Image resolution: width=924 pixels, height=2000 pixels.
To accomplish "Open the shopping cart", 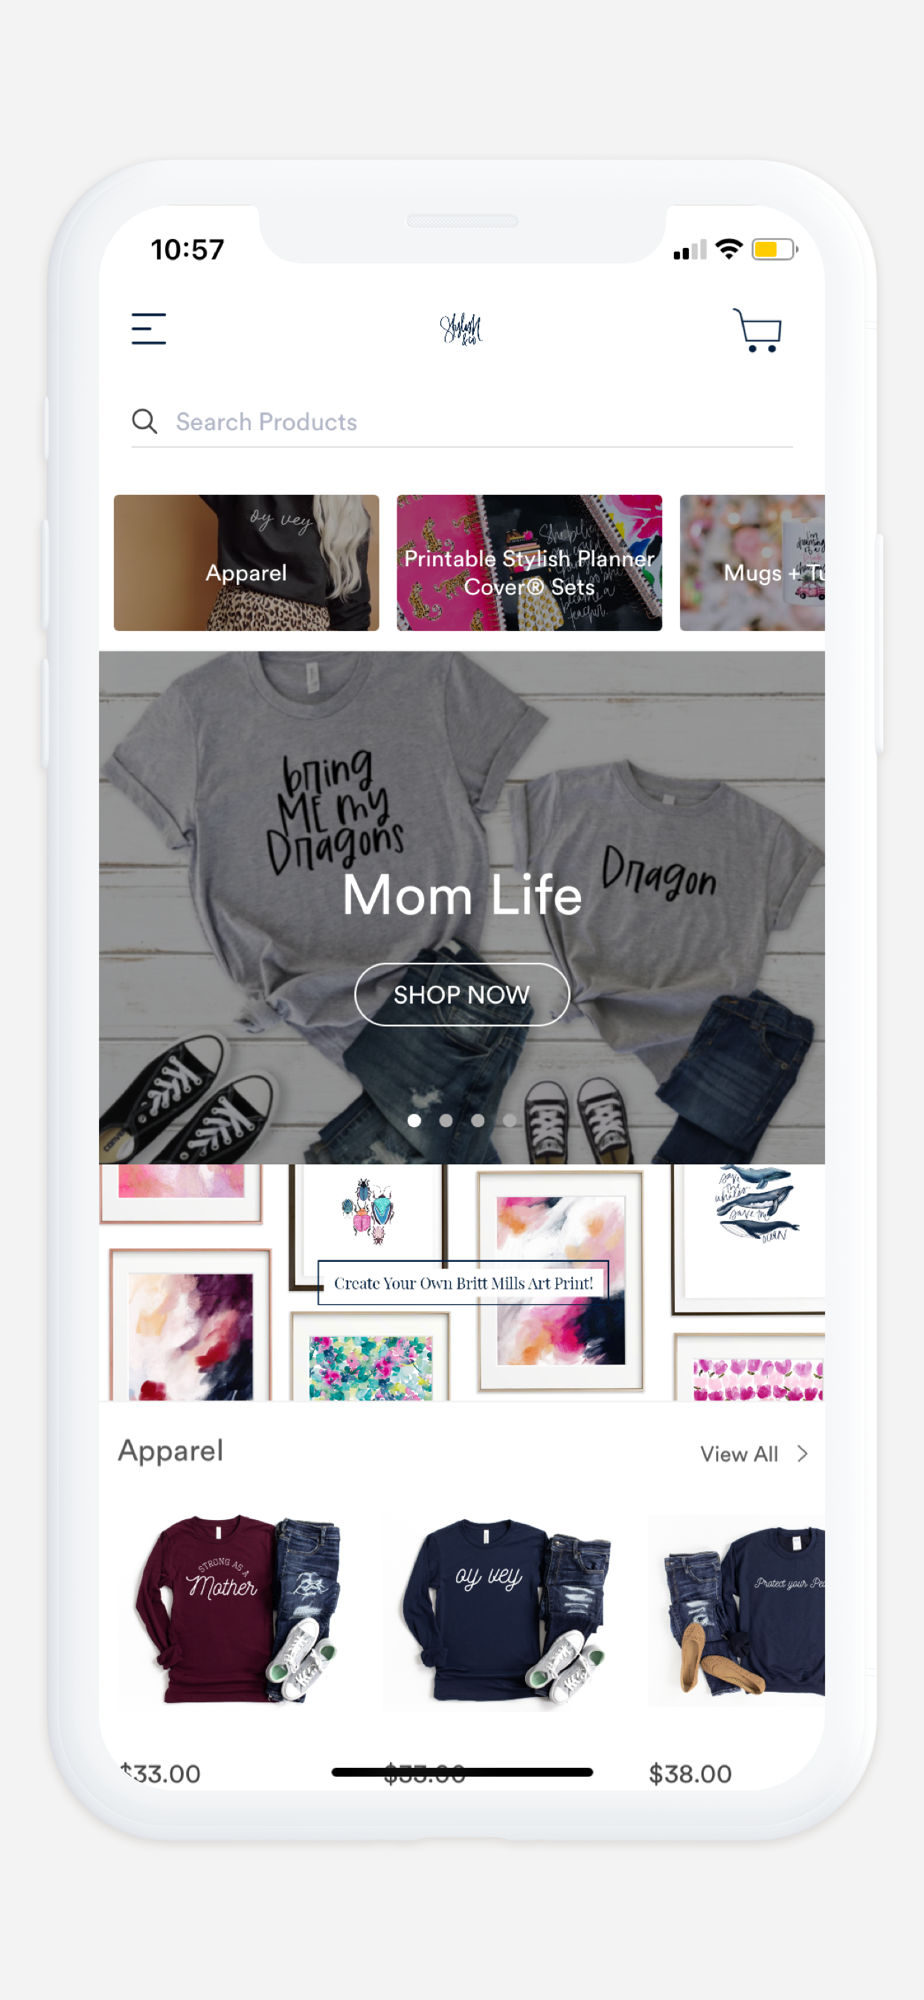I will [757, 330].
